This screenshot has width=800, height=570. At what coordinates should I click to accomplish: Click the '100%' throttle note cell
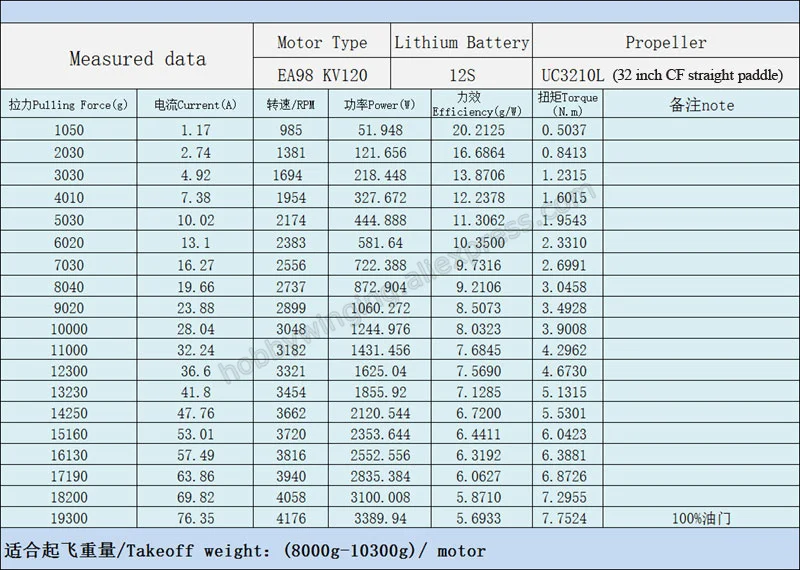coord(702,518)
